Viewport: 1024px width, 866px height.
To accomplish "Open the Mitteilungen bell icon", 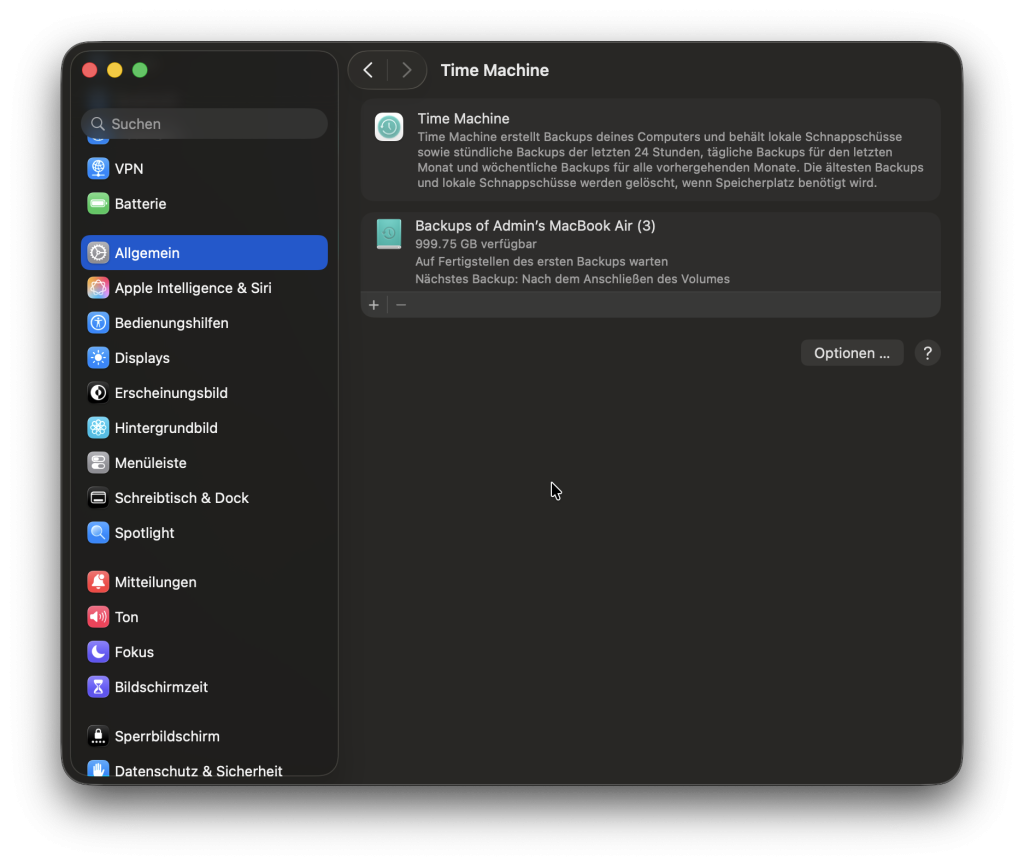I will [x=98, y=582].
